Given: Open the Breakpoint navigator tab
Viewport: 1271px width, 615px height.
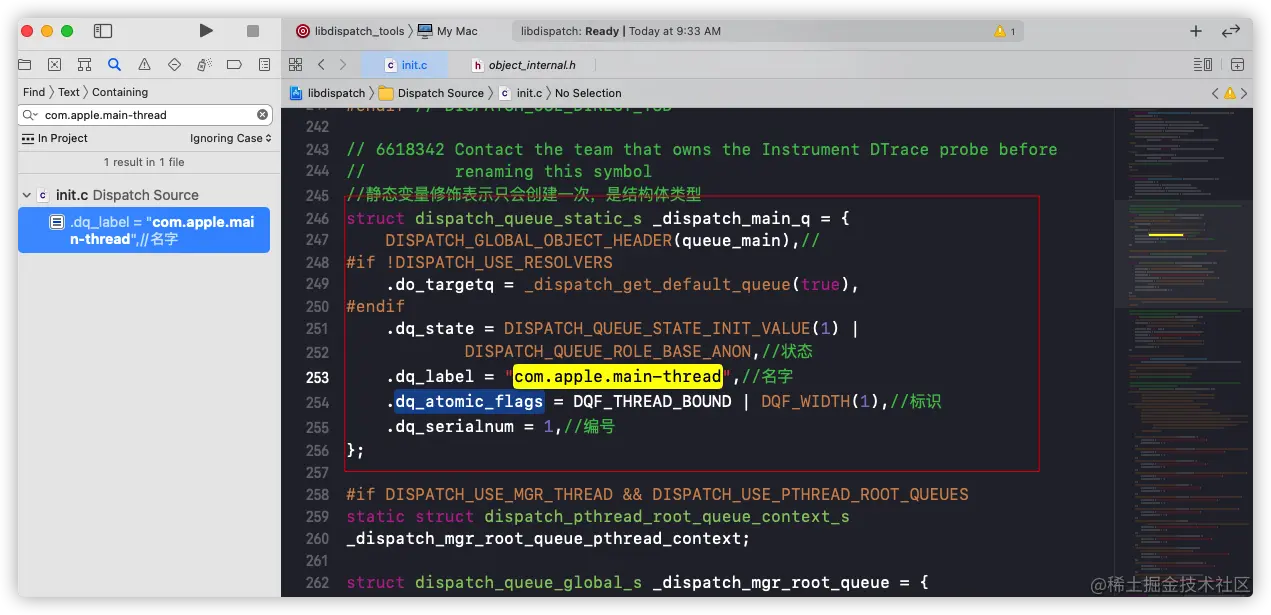Looking at the screenshot, I should (234, 64).
